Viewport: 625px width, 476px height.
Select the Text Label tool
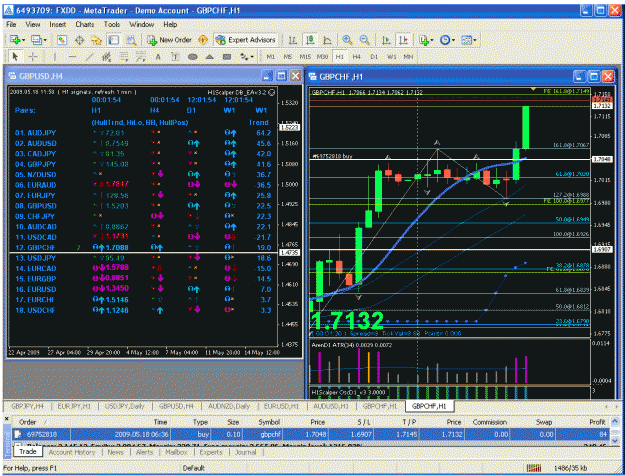[x=175, y=57]
